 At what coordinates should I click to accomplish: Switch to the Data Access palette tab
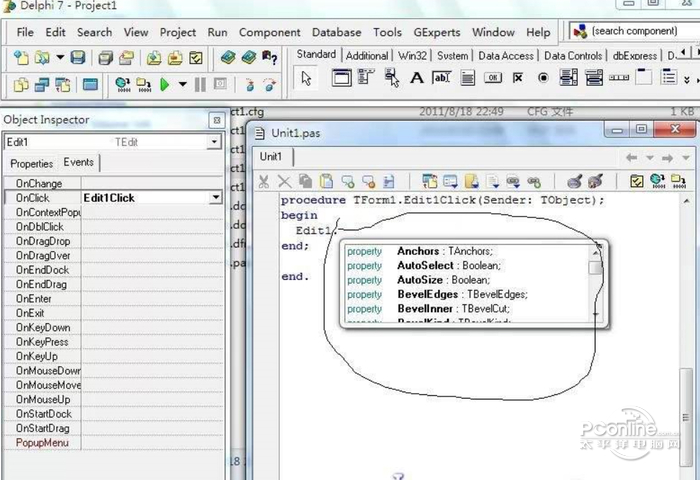(506, 56)
